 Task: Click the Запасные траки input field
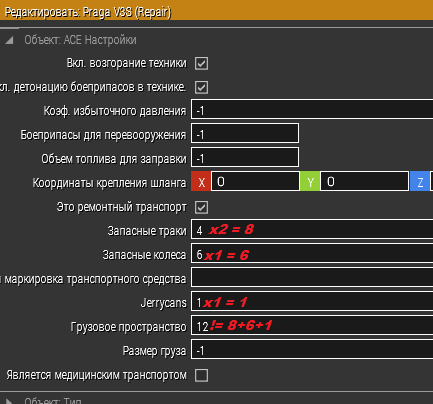(x=312, y=229)
